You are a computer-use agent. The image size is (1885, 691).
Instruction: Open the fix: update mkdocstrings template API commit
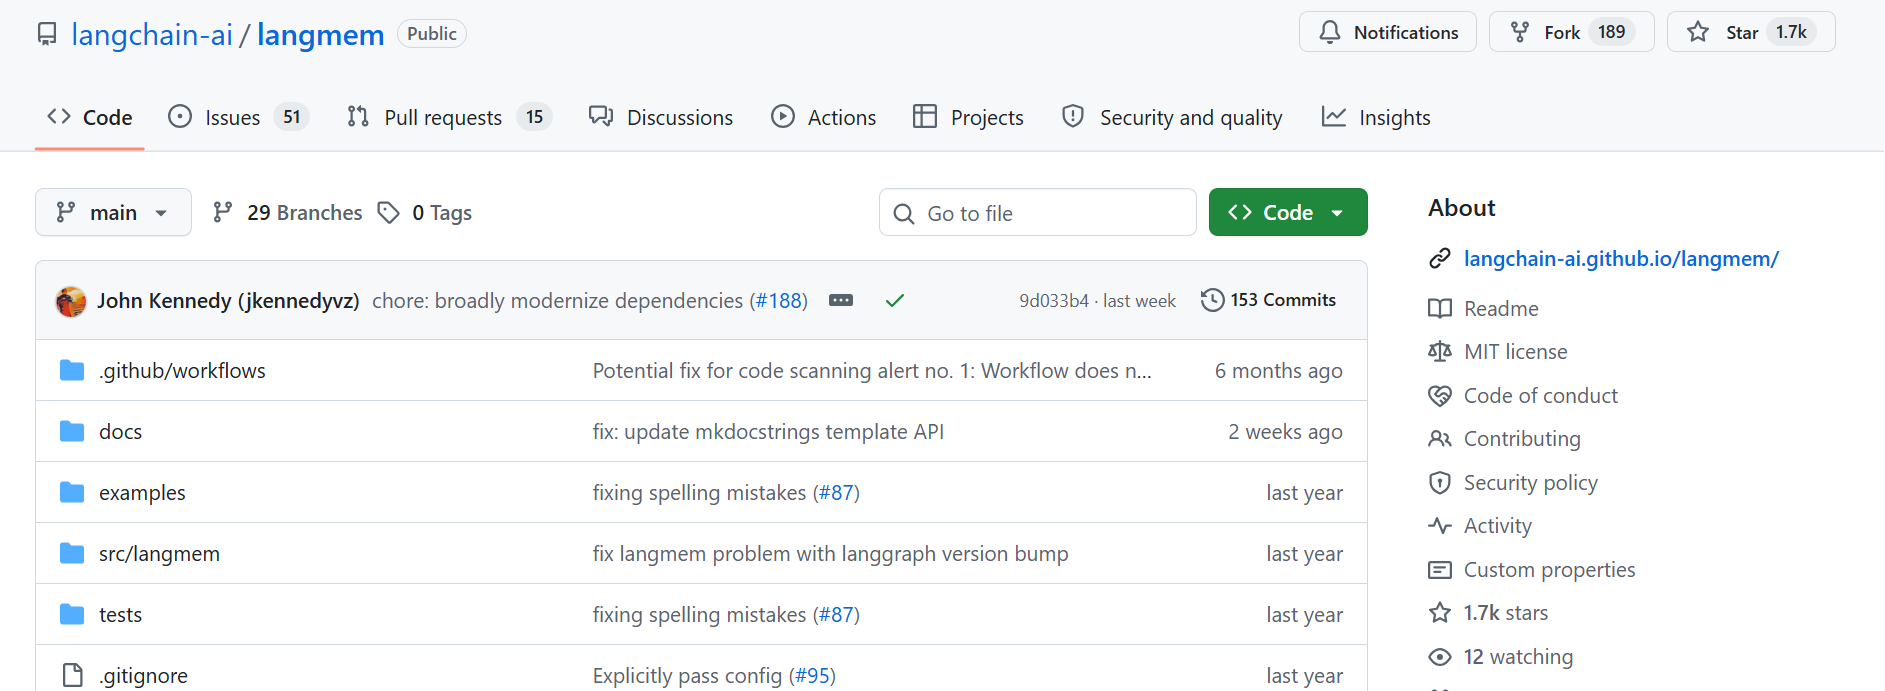pyautogui.click(x=768, y=432)
